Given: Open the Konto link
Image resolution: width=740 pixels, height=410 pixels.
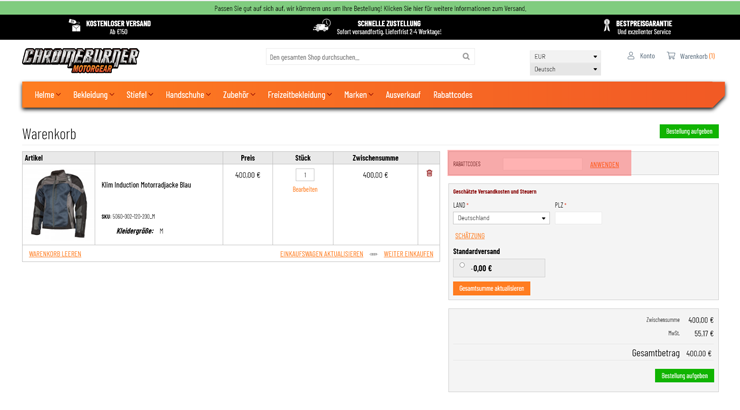Looking at the screenshot, I should [x=647, y=56].
